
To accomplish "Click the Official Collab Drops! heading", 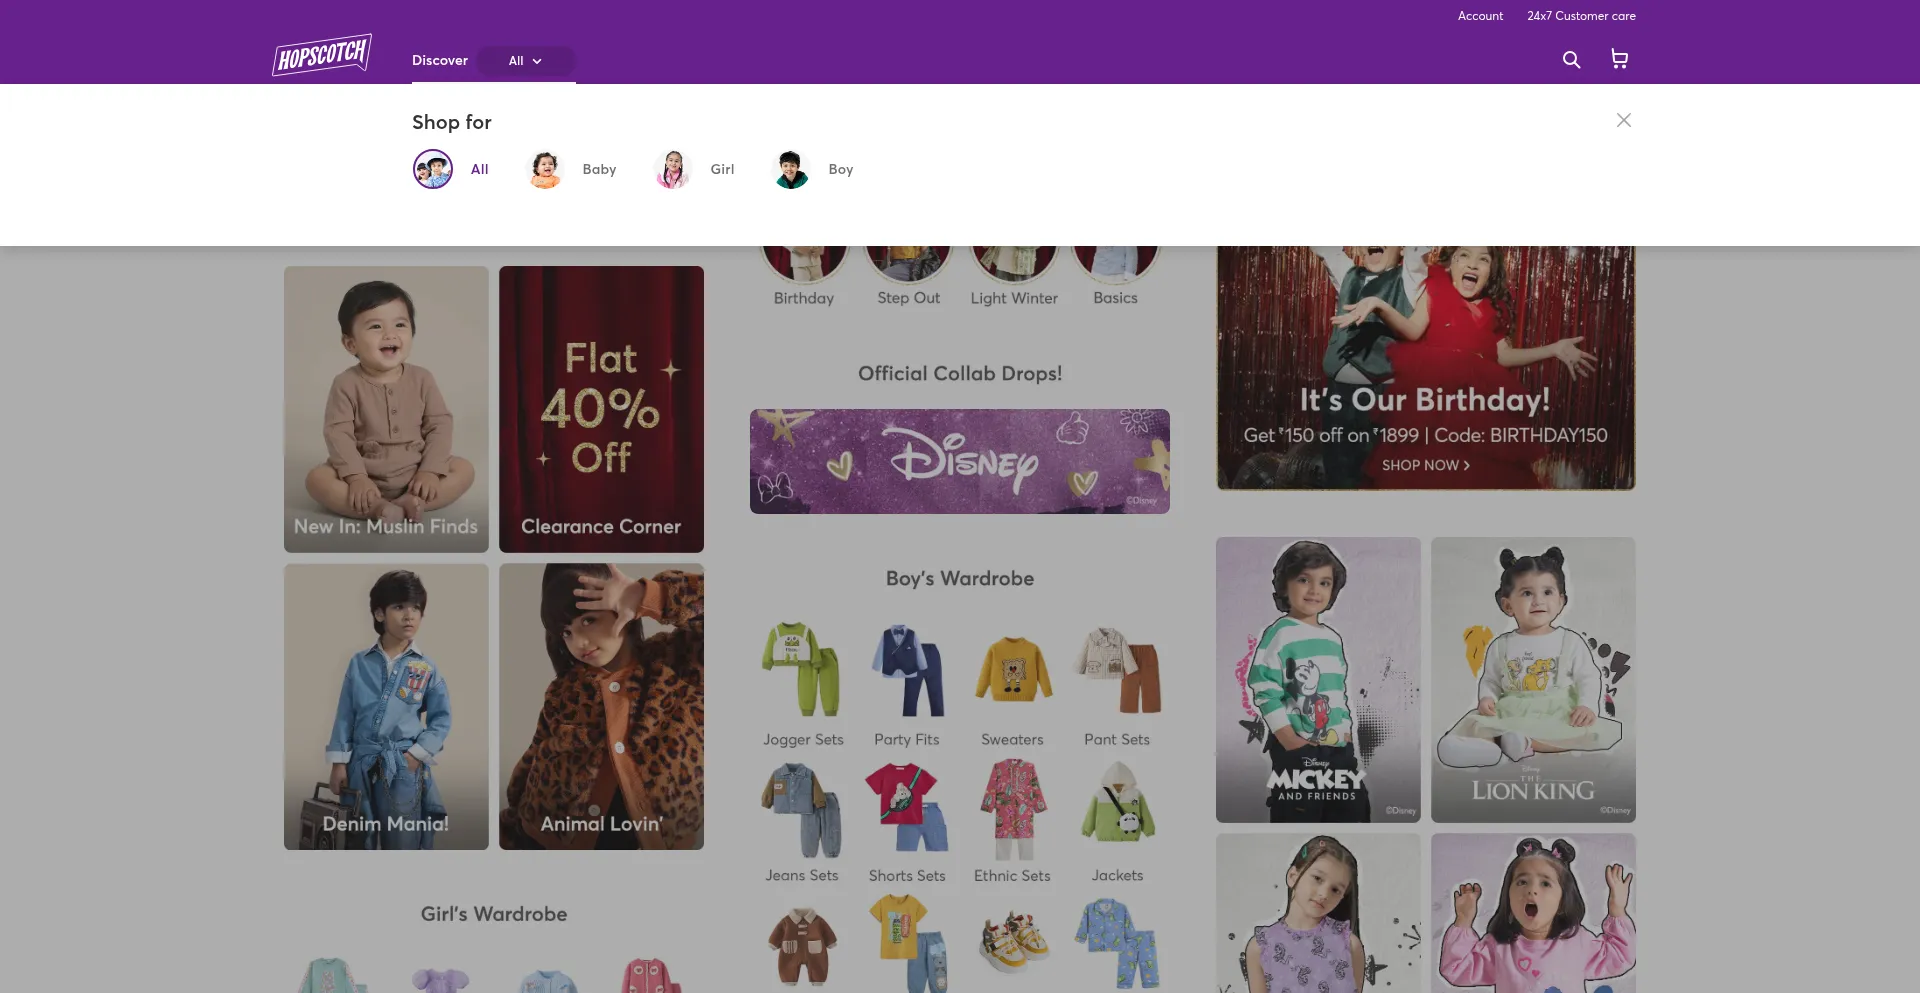I will 960,374.
